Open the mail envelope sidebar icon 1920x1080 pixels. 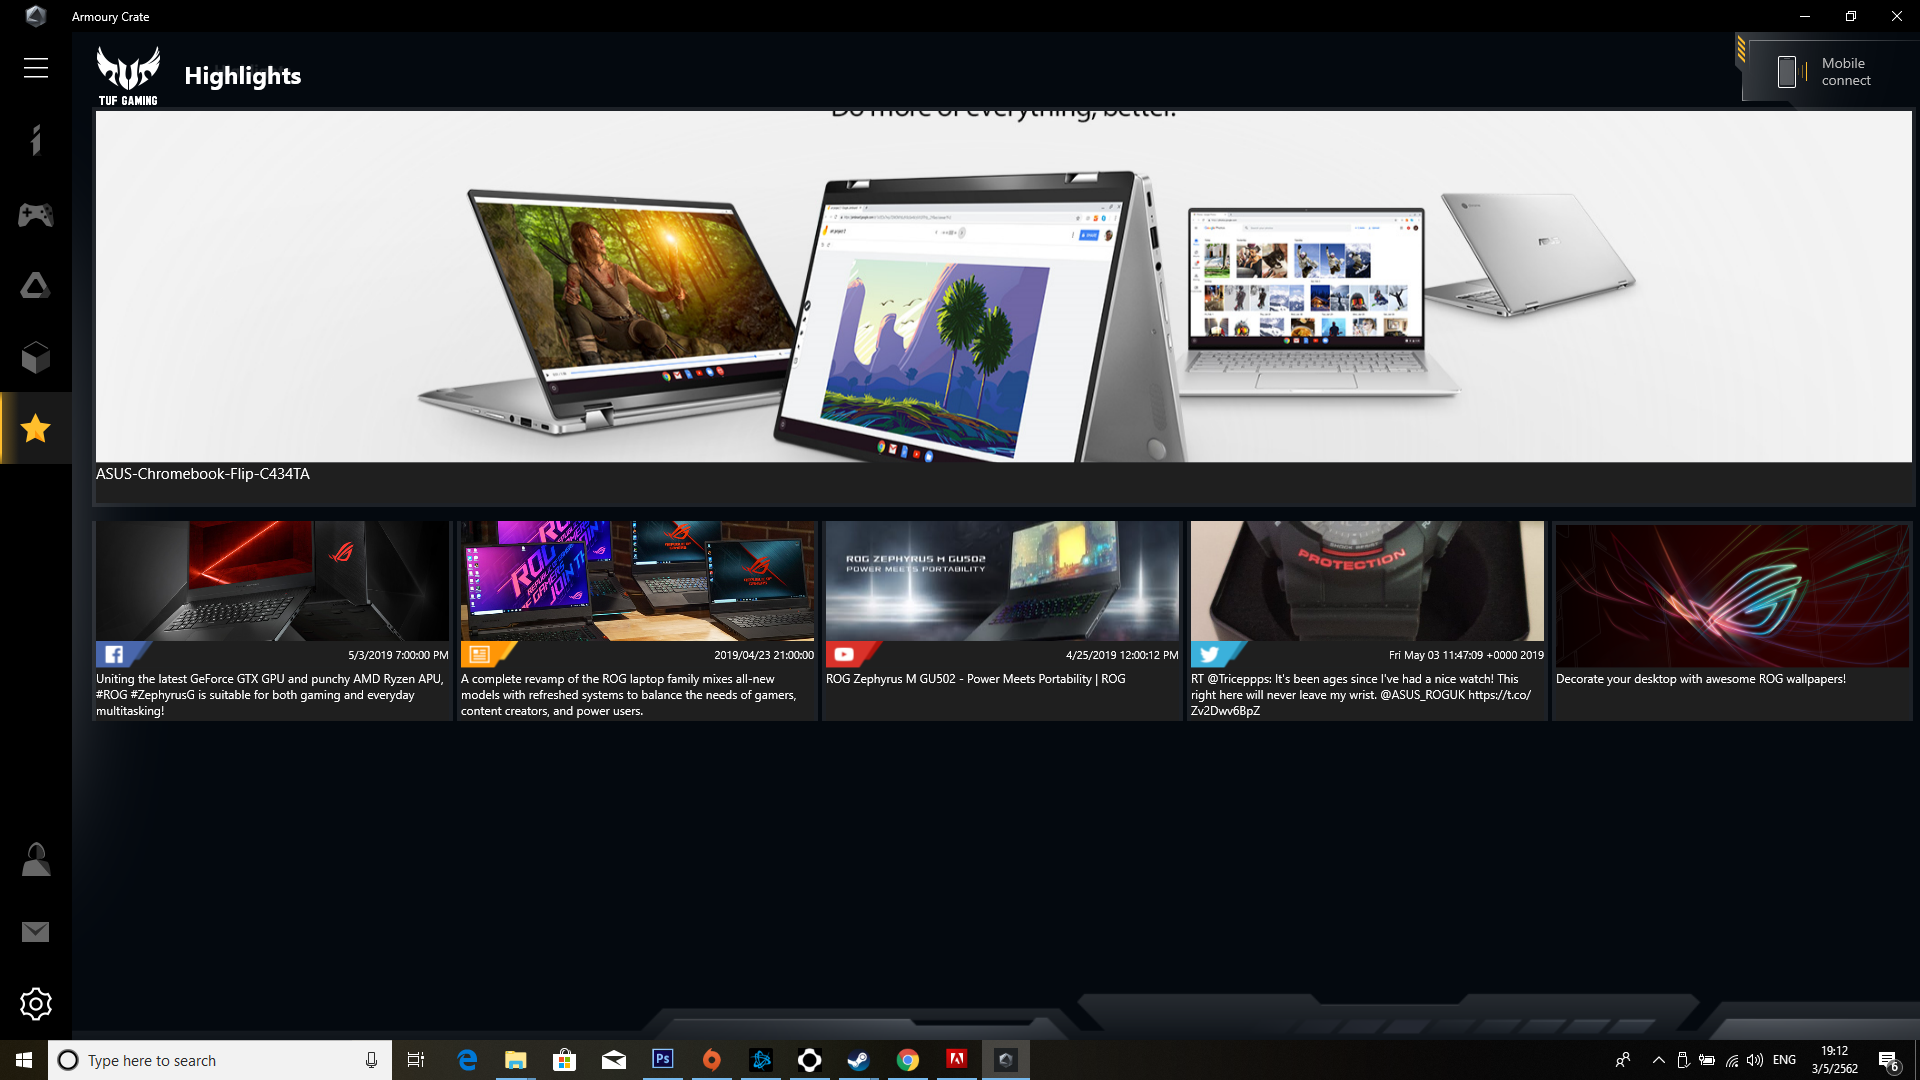(x=36, y=932)
